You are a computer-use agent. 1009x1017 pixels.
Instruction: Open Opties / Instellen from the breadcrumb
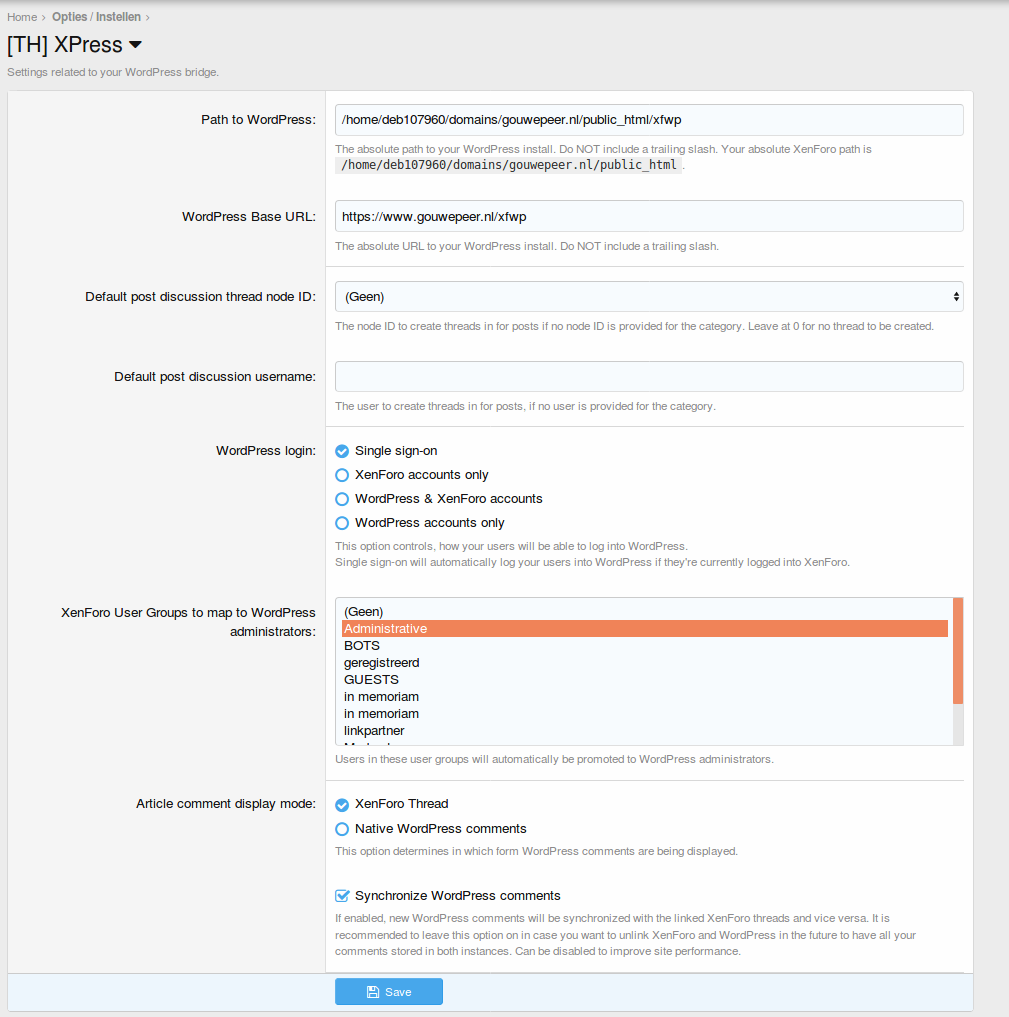[97, 16]
